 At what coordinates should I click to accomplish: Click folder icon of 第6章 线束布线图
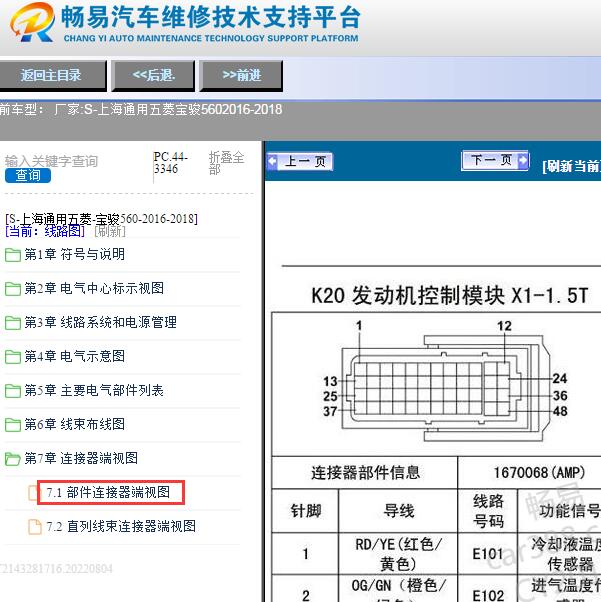pos(13,425)
